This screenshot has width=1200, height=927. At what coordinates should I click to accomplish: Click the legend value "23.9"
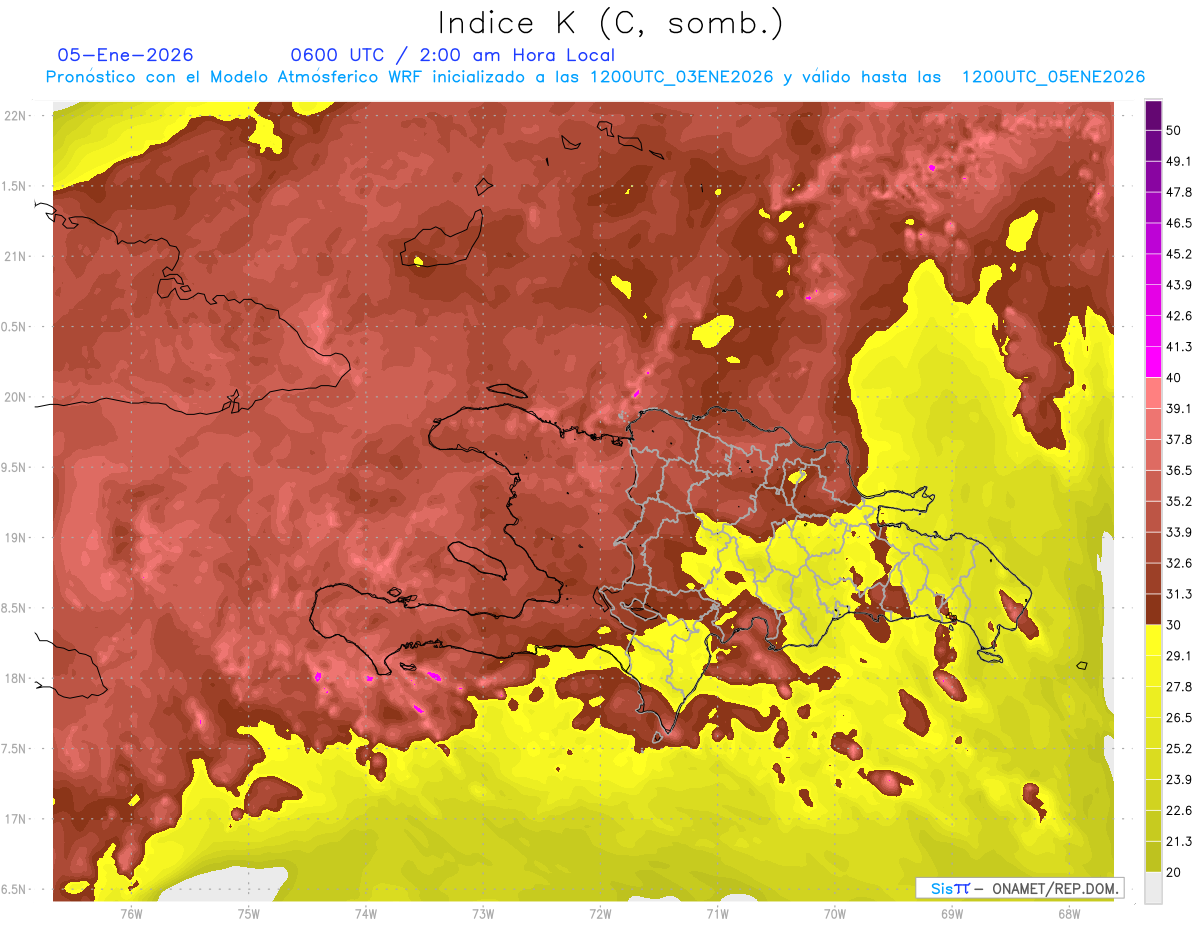click(x=1179, y=779)
